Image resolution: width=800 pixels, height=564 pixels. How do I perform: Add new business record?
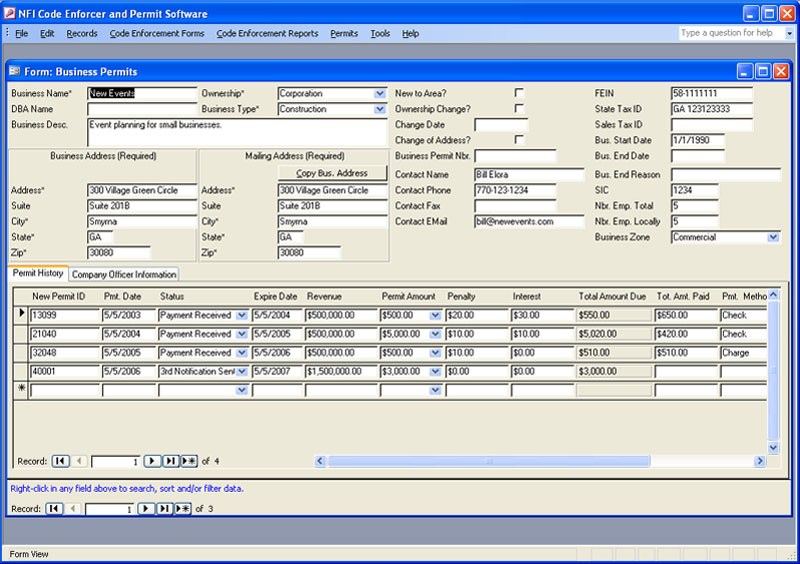pyautogui.click(x=183, y=508)
